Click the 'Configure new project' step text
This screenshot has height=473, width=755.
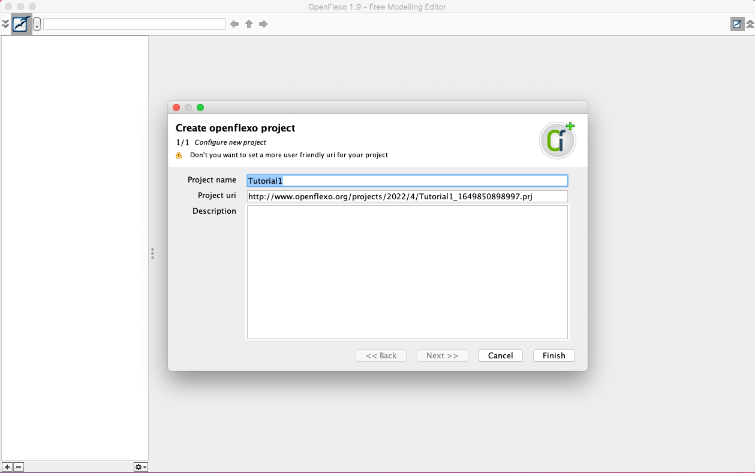(x=230, y=143)
